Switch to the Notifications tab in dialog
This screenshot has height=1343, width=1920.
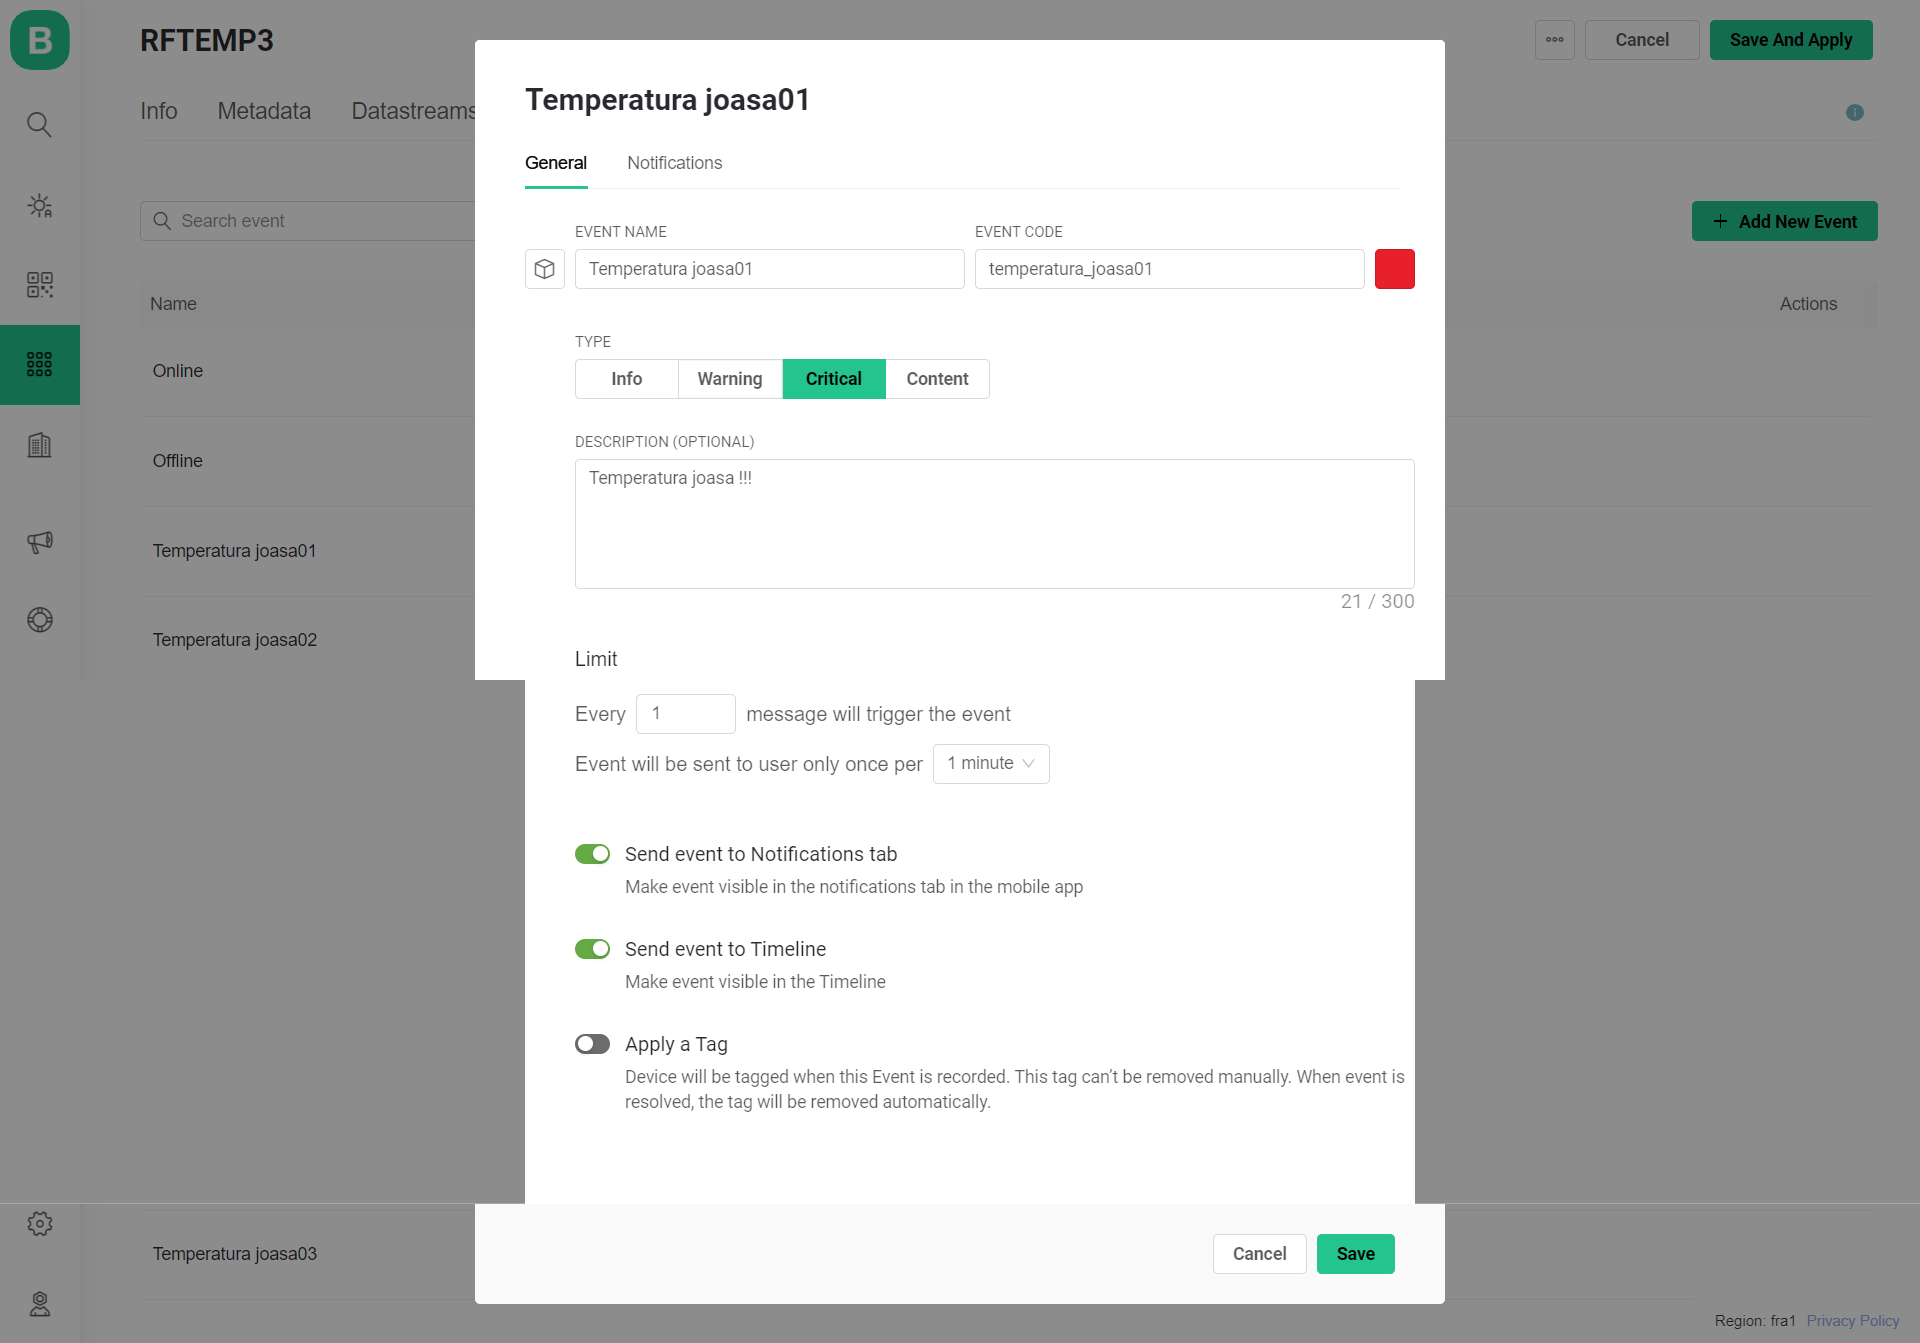tap(675, 163)
